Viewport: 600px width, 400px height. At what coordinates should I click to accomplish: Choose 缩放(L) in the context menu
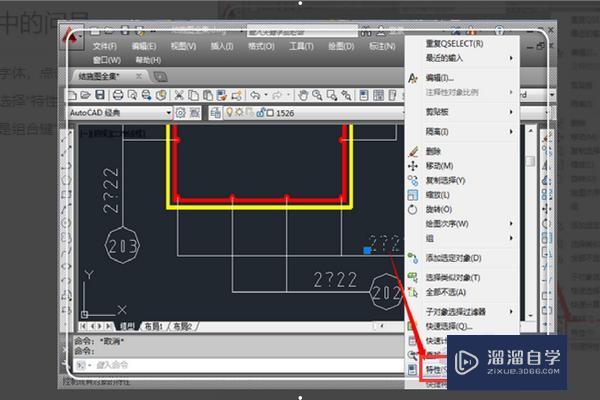[x=462, y=195]
